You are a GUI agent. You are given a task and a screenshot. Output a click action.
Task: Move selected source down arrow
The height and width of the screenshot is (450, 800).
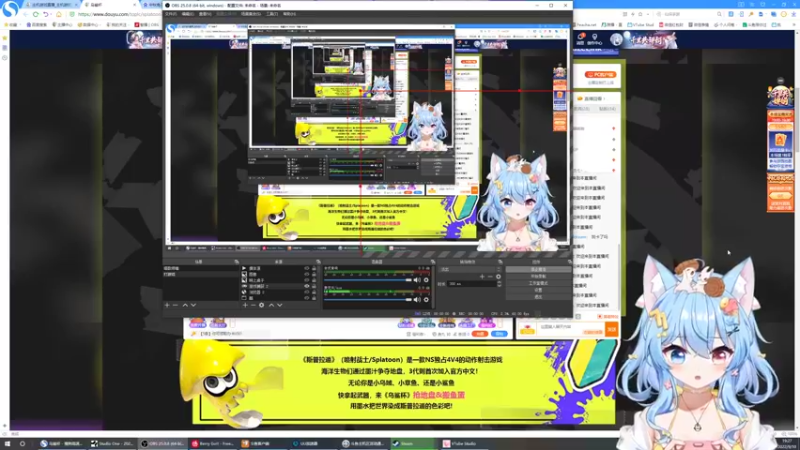[x=280, y=305]
